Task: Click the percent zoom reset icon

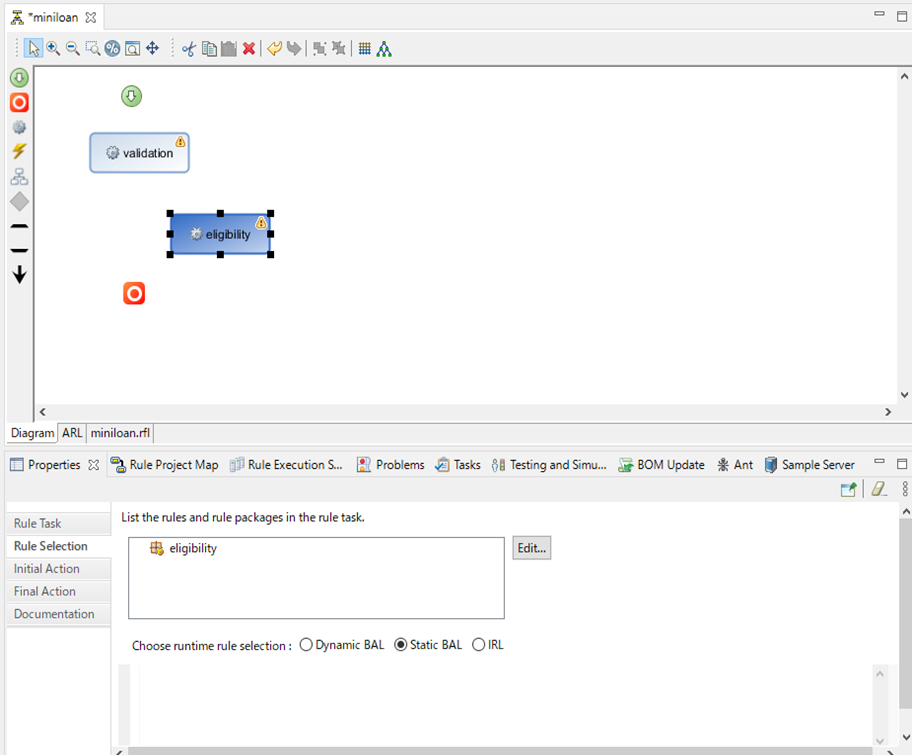Action: tap(112, 48)
